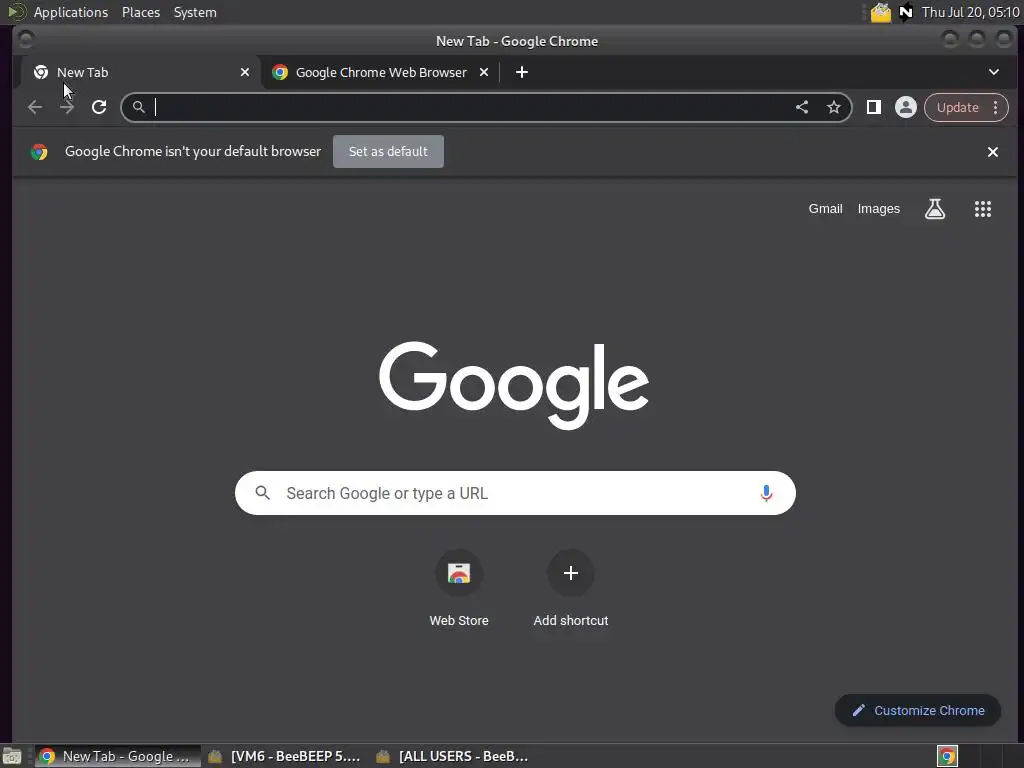
Task: Open the System menu
Action: pos(195,12)
